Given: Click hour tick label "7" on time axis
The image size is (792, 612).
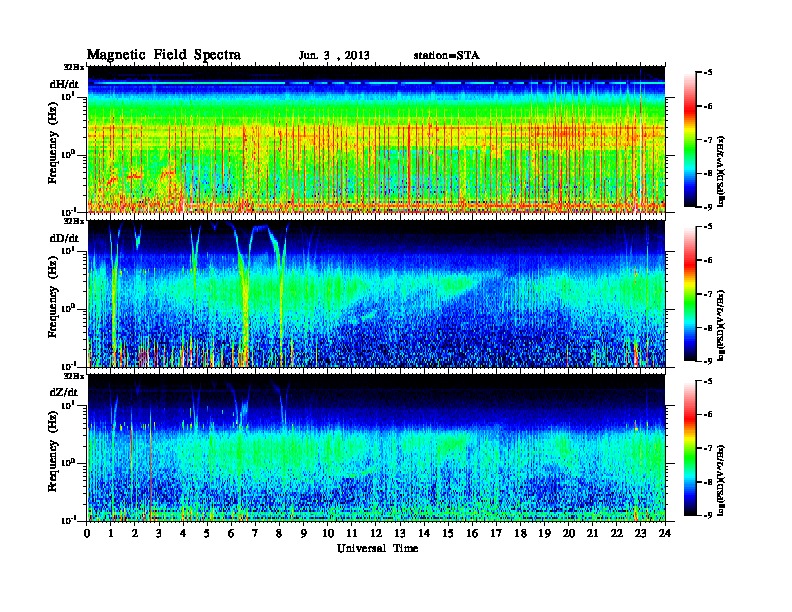Looking at the screenshot, I should point(255,533).
